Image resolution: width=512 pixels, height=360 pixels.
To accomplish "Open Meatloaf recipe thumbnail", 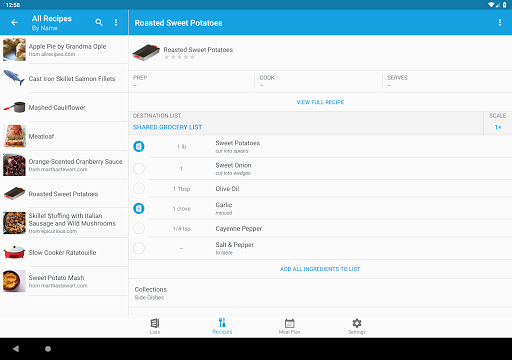I will click(x=14, y=136).
